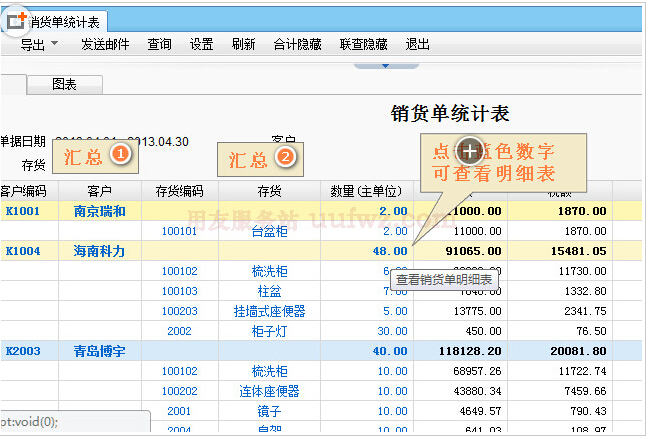Image resolution: width=648 pixels, height=439 pixels.
Task: Refresh the report with 刷新
Action: tap(243, 44)
